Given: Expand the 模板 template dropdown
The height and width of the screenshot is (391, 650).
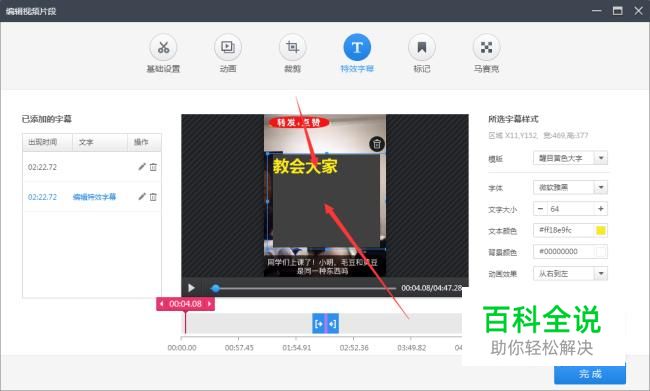Looking at the screenshot, I should pos(601,158).
